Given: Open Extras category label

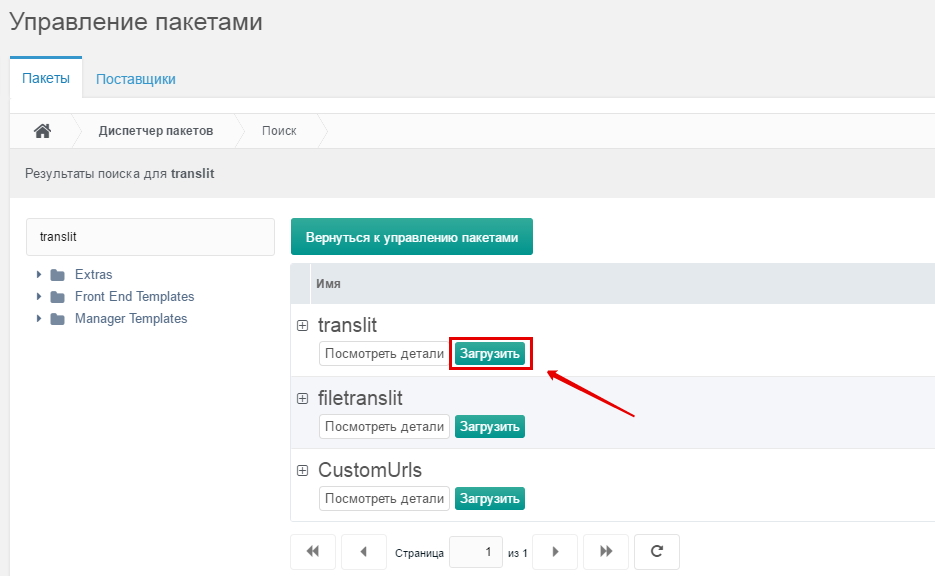Looking at the screenshot, I should (94, 274).
